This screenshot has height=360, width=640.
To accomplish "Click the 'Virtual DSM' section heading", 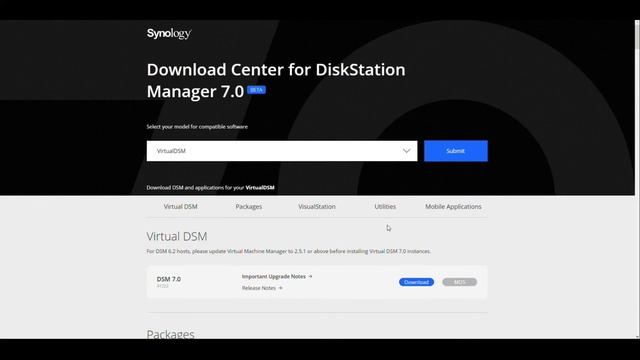I will point(177,236).
